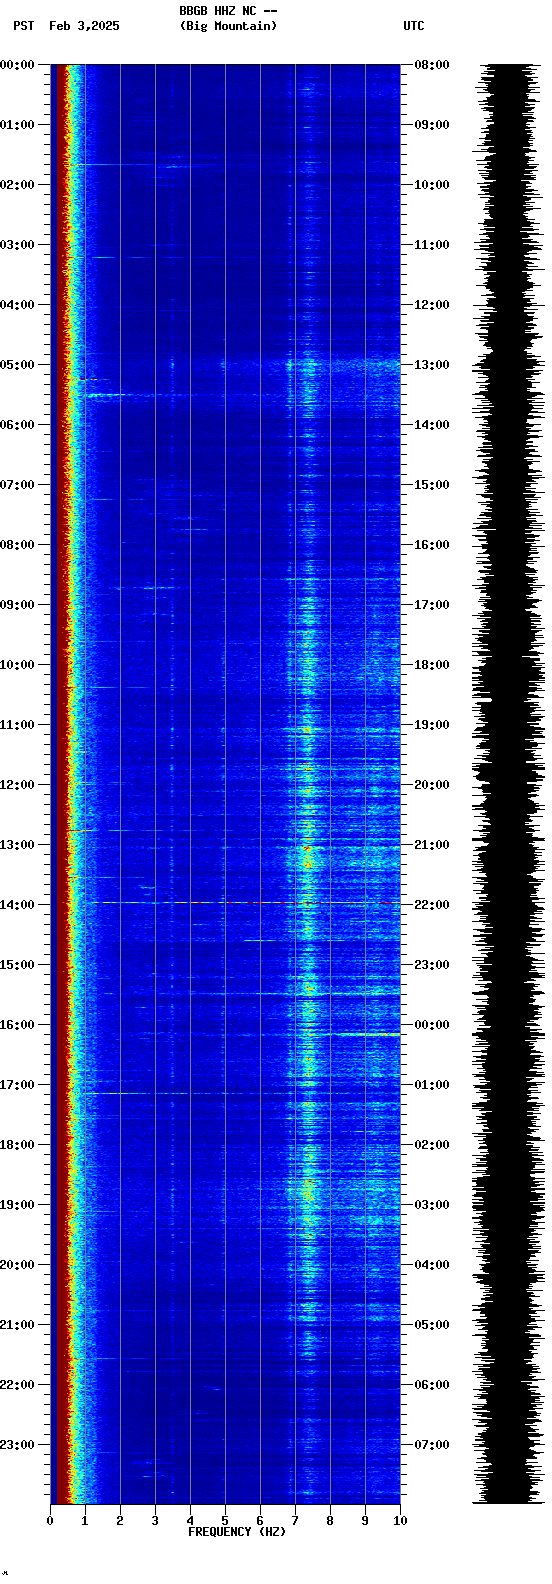The height and width of the screenshot is (1584, 552).
Task: Click the PST timezone label
Action: tap(23, 26)
